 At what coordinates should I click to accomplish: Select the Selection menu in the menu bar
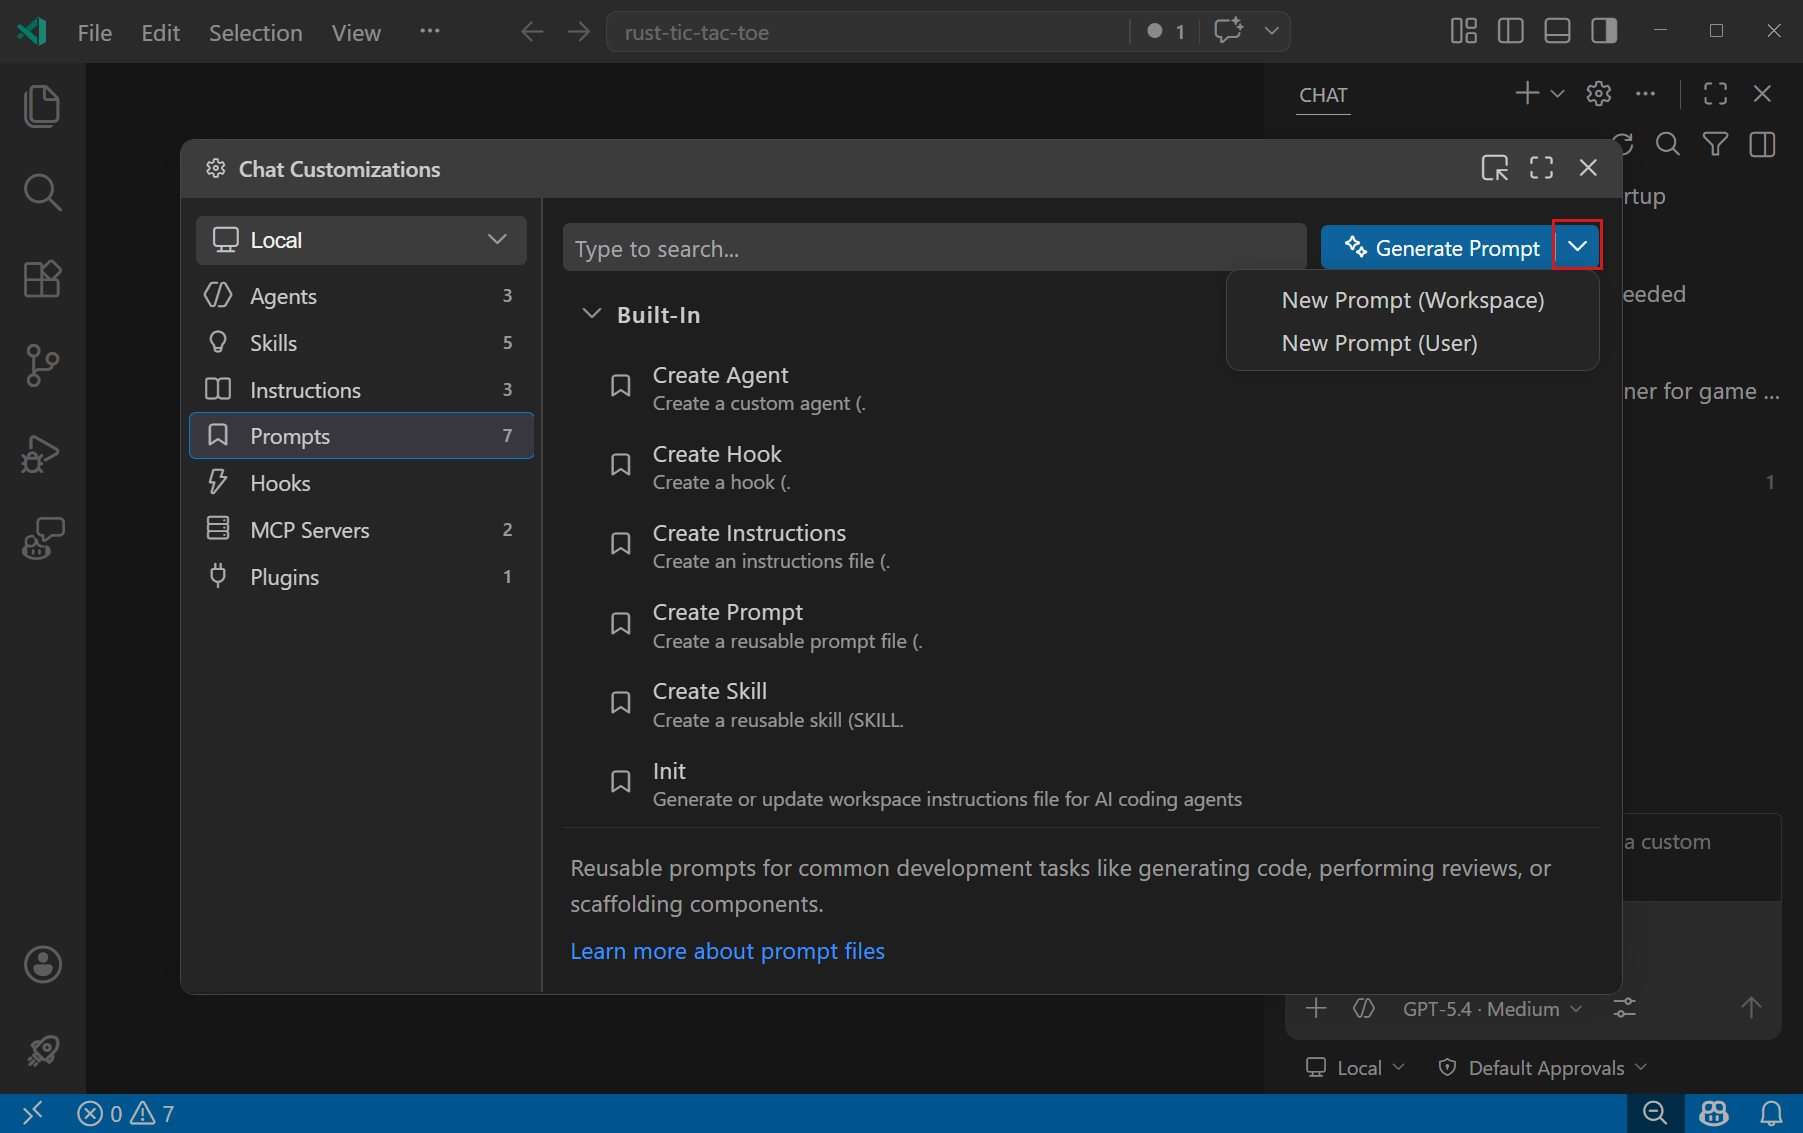(256, 32)
